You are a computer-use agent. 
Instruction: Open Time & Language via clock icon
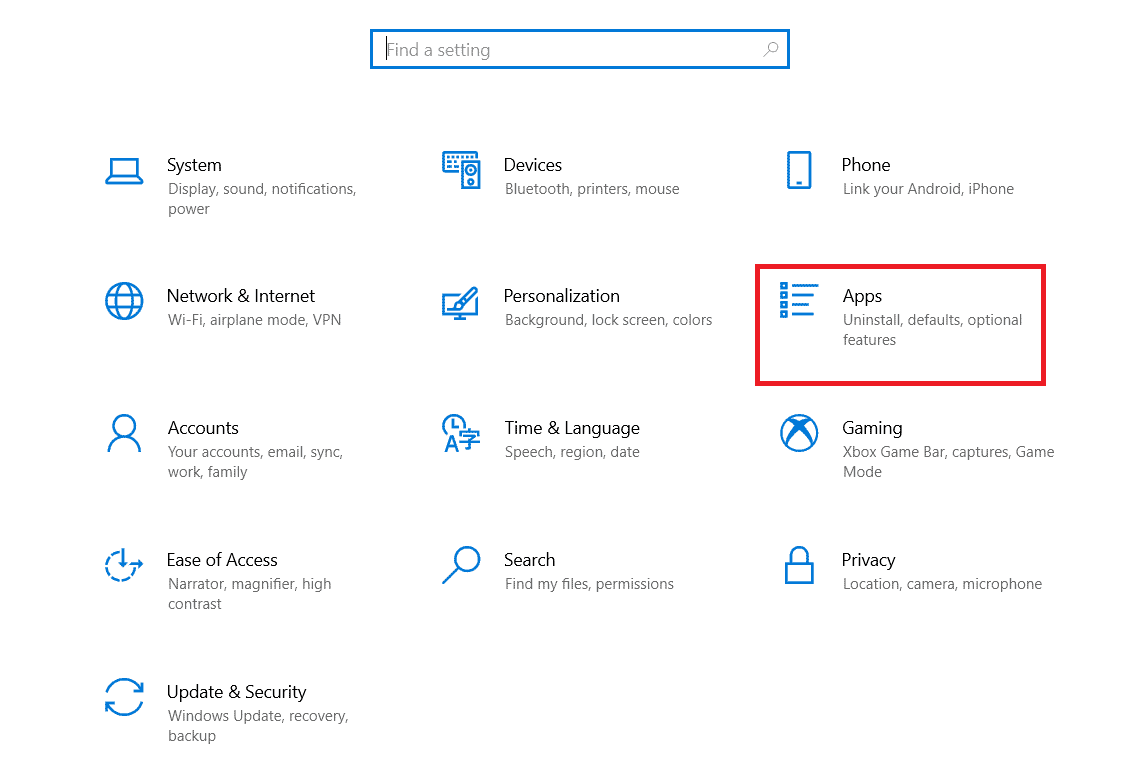[461, 433]
